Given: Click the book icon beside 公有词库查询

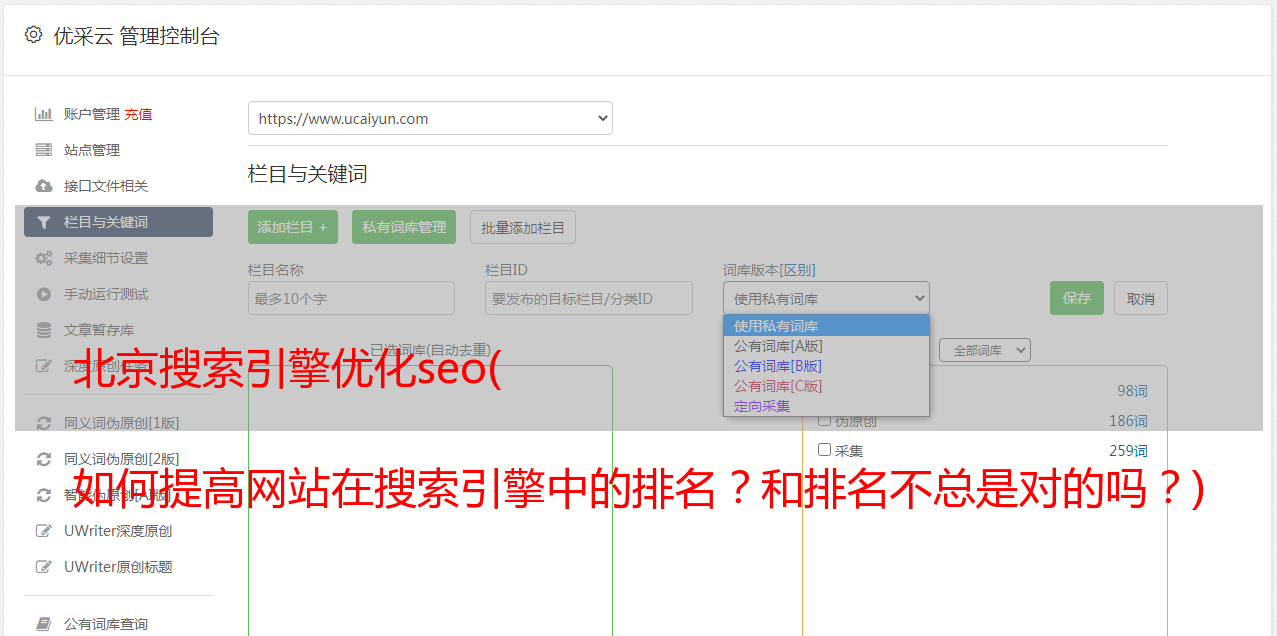Looking at the screenshot, I should pos(43,624).
